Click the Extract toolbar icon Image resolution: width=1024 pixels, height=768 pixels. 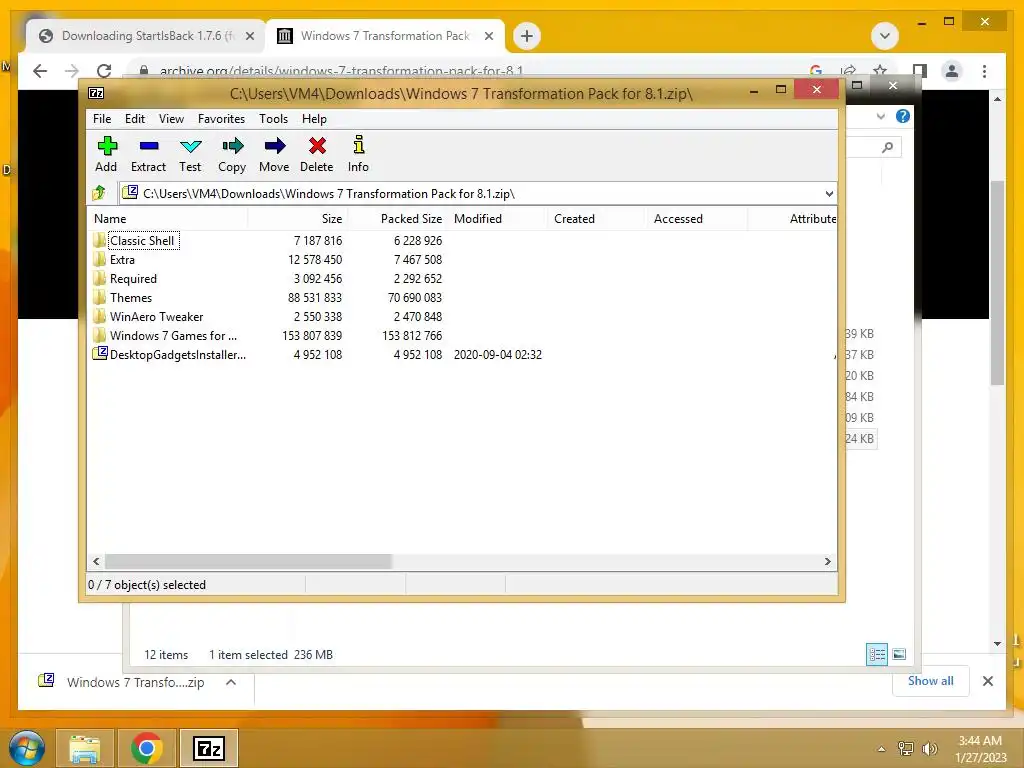[148, 154]
